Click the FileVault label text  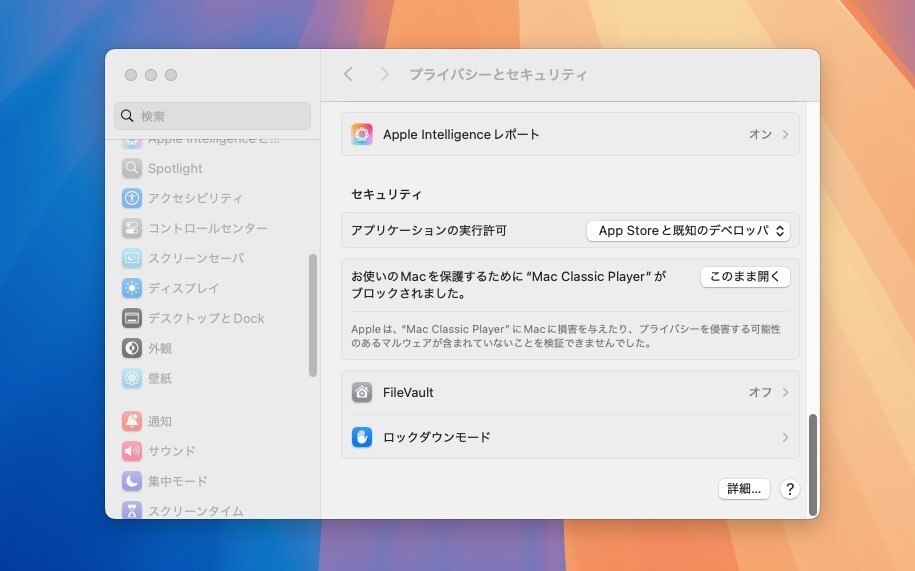408,393
